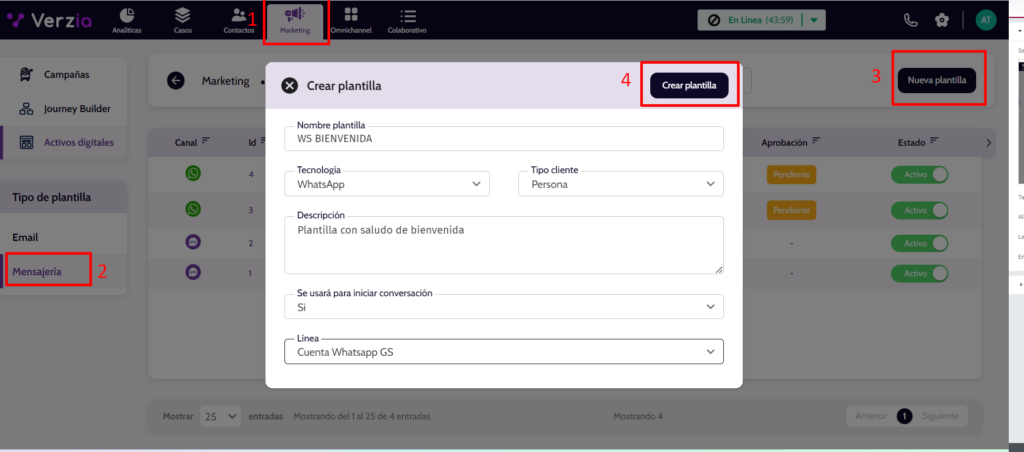Screen dimensions: 1024x452
Task: Click the Nombre plantilla text field
Action: (503, 139)
